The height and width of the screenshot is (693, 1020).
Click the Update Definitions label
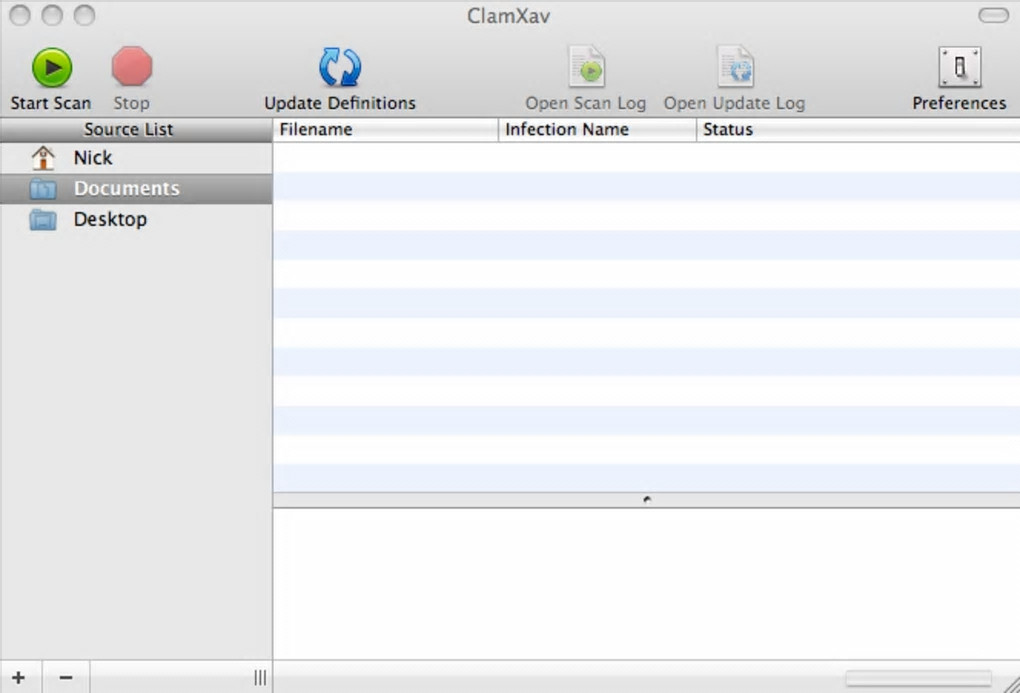click(340, 103)
